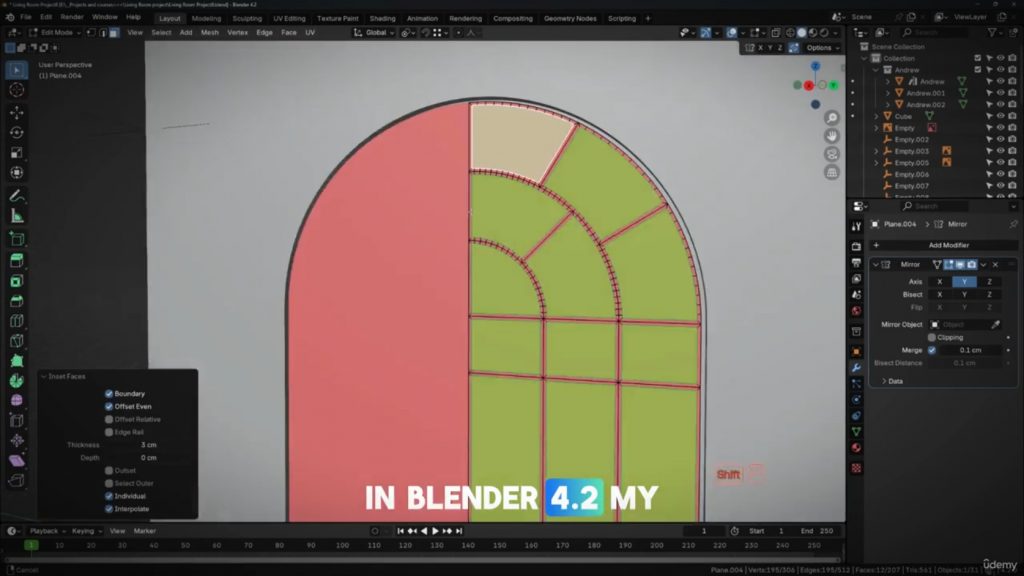Screen dimensions: 1024x576
Task: Switch to the Geometry Nodes workspace tab
Action: click(x=570, y=18)
